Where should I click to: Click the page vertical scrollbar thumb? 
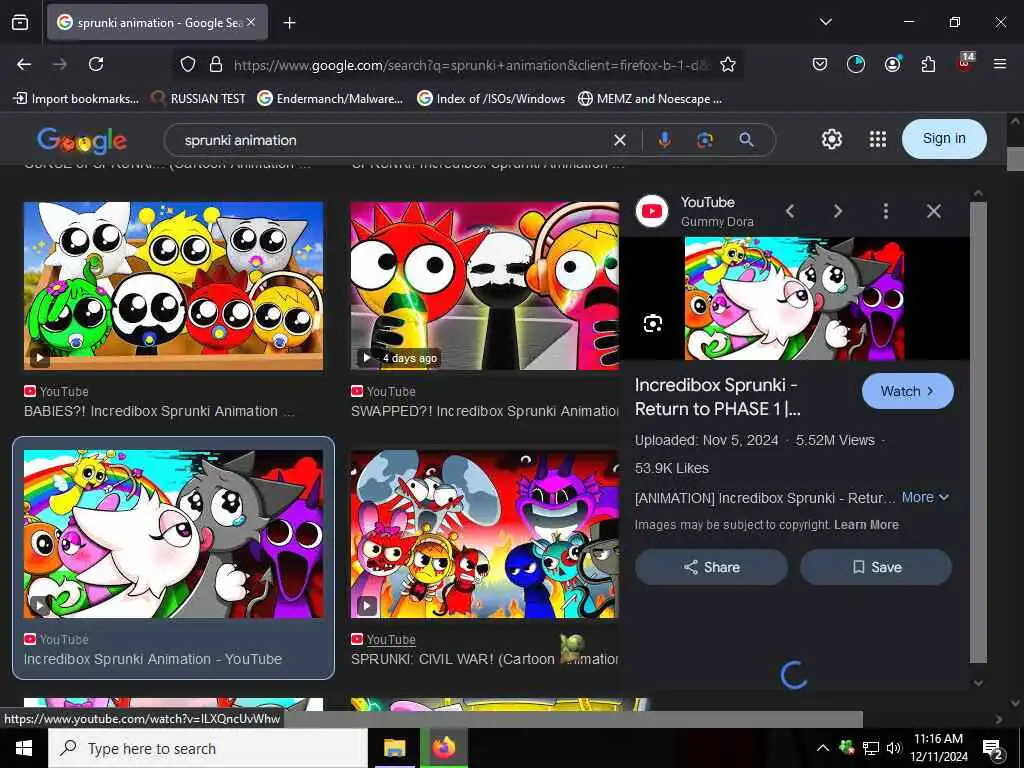click(1015, 159)
